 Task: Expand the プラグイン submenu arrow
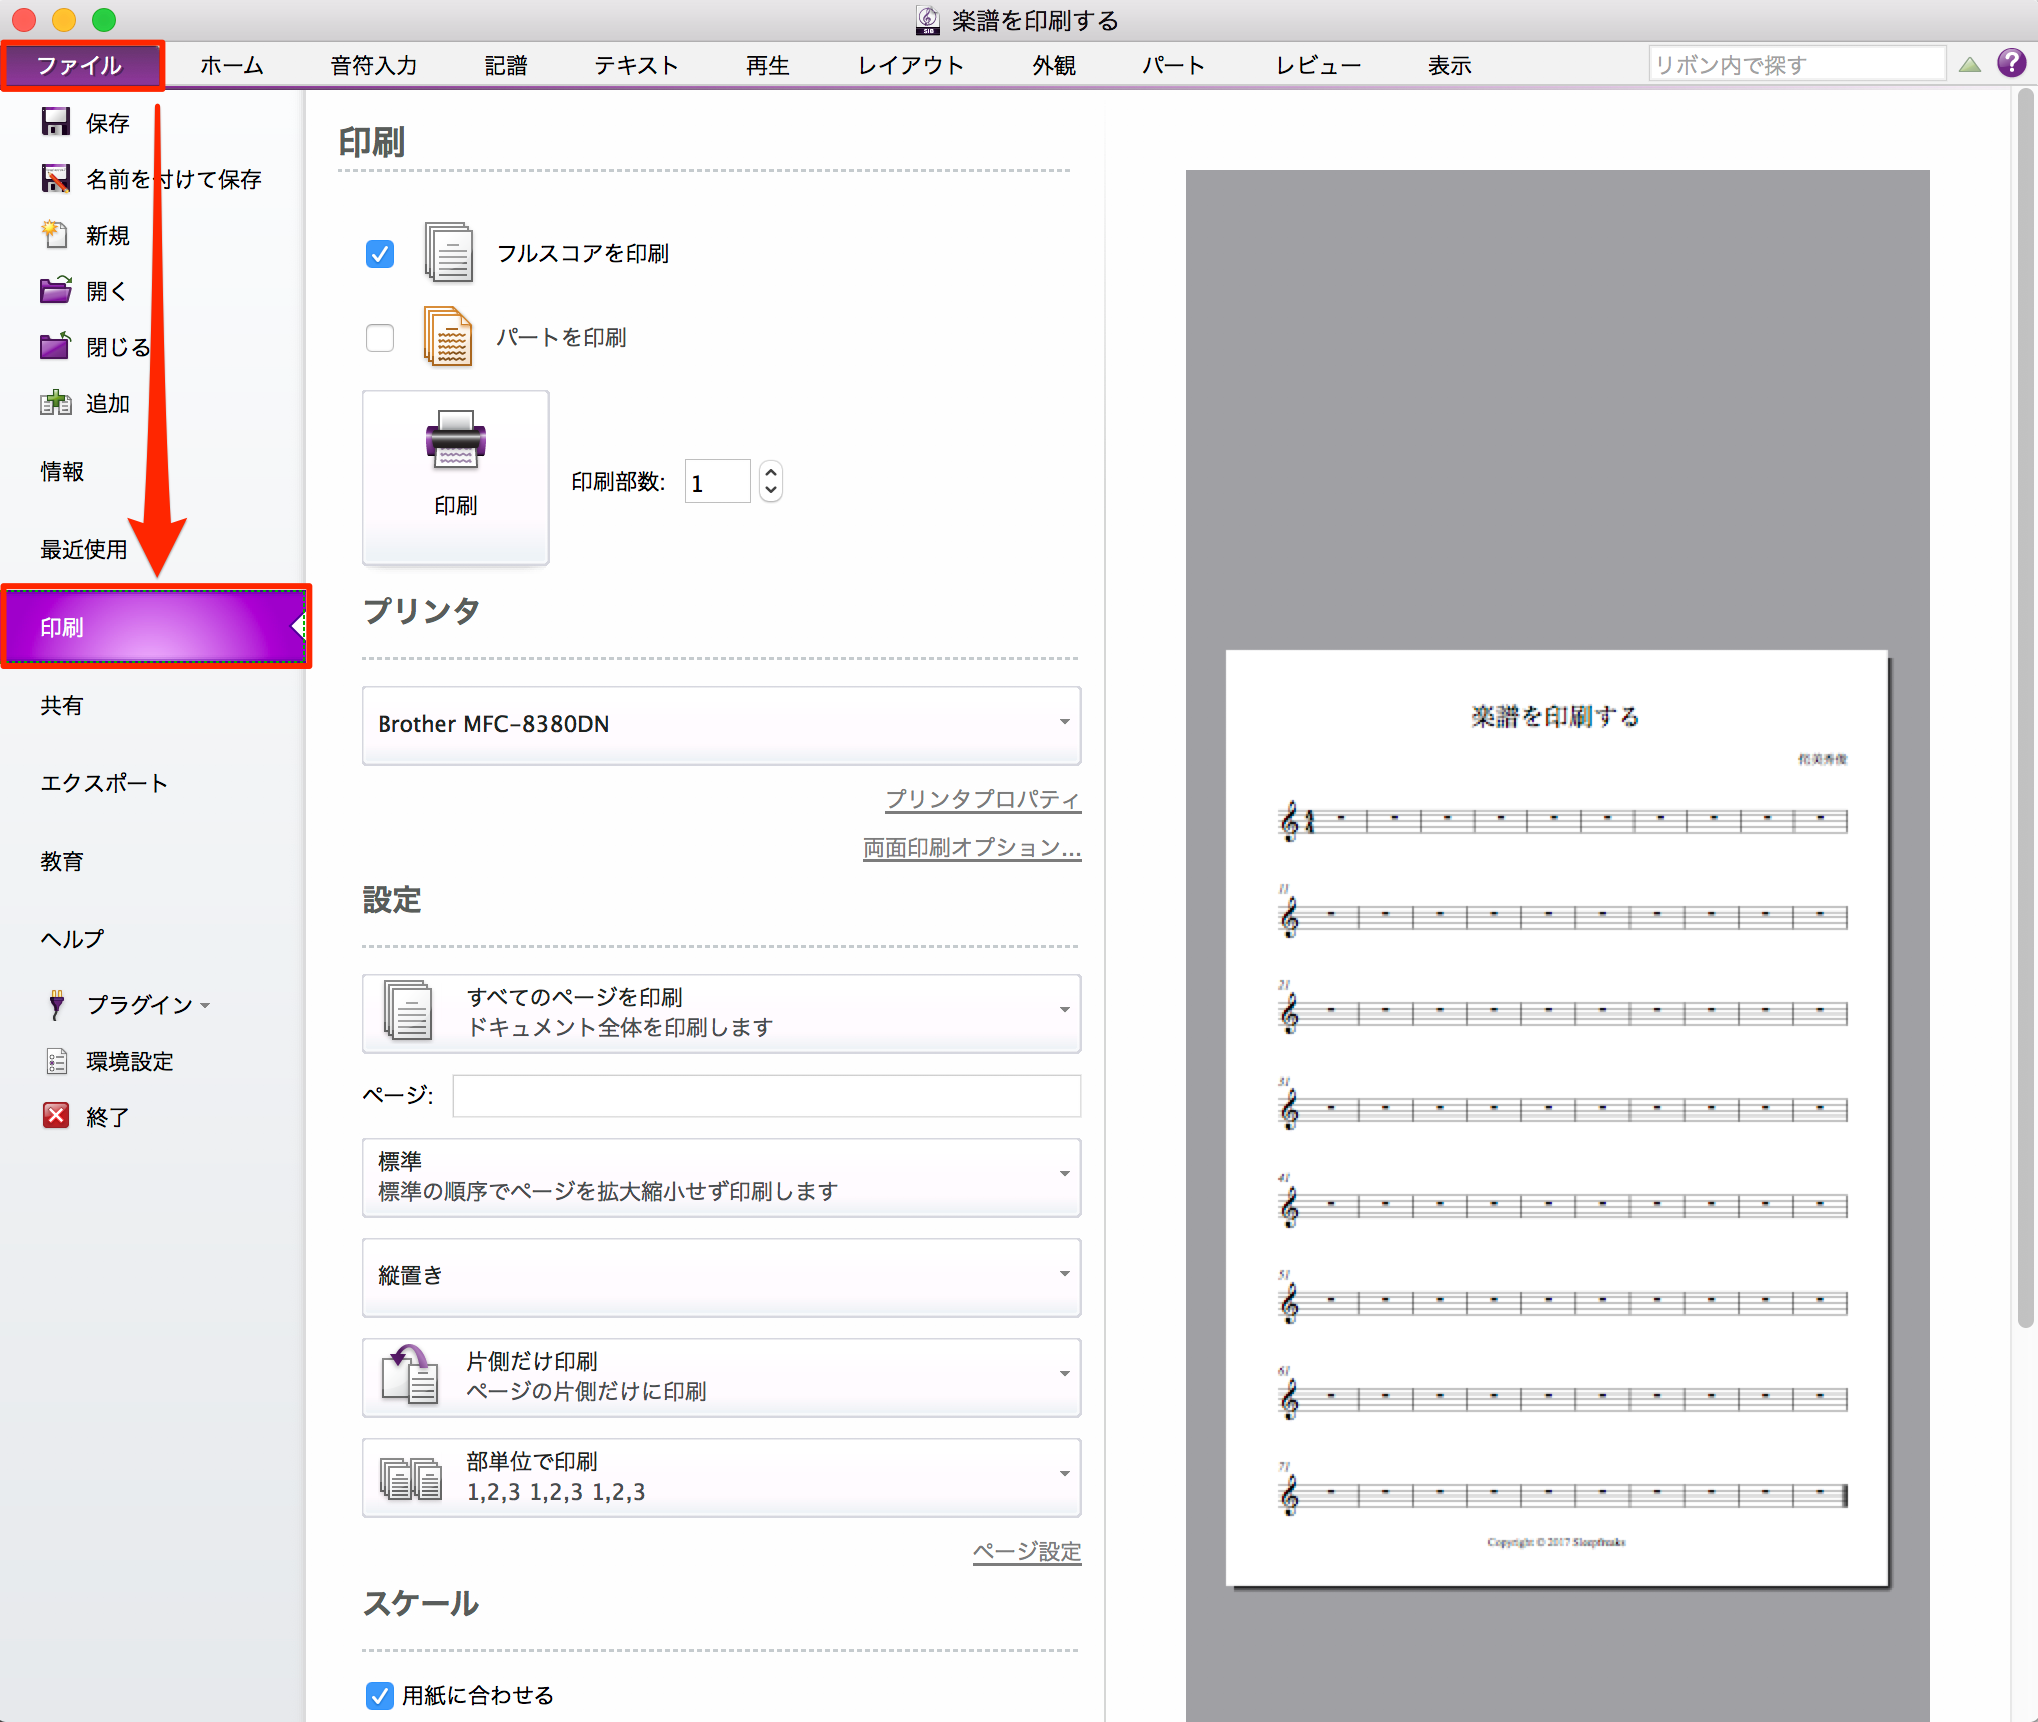tap(205, 1006)
